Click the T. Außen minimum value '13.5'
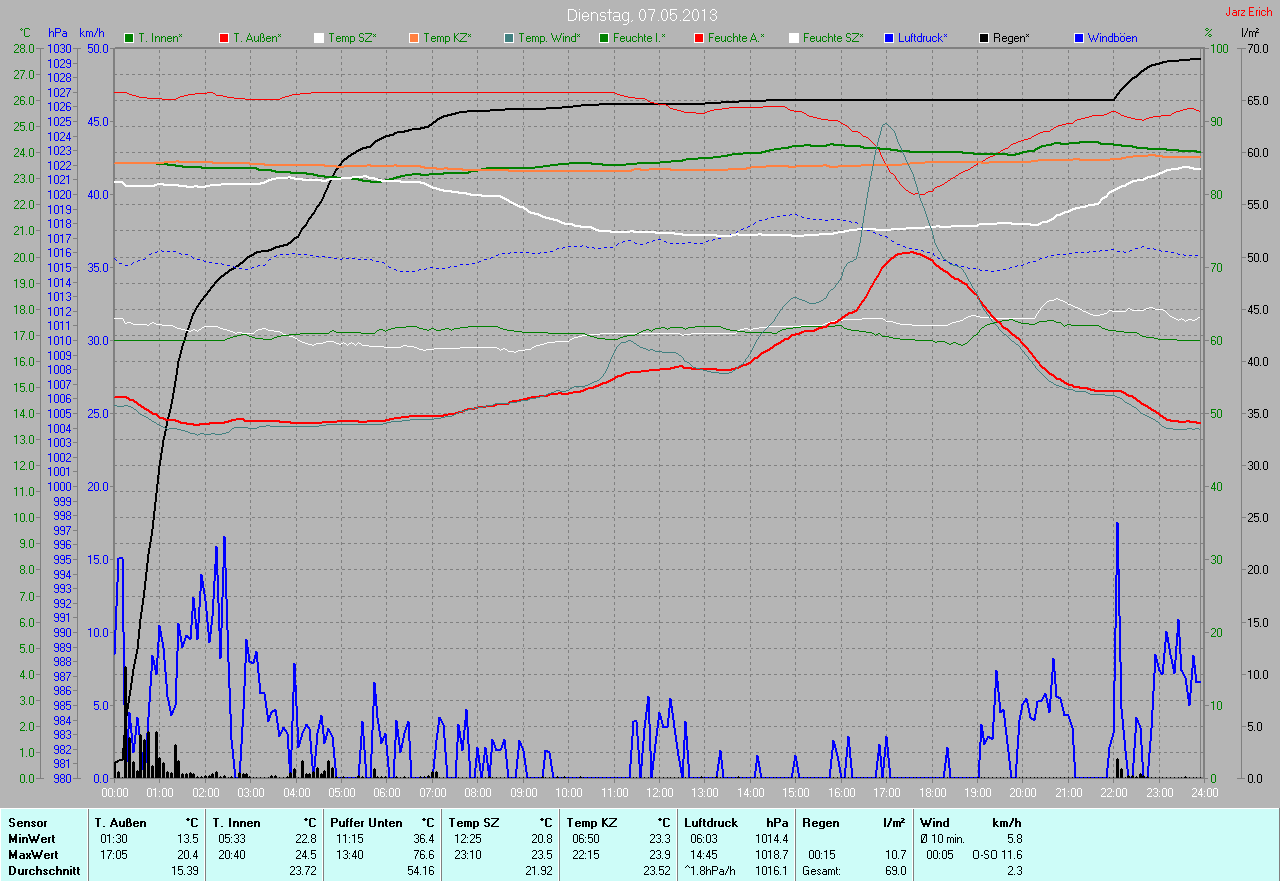Viewport: 1280px width, 881px height. 188,838
